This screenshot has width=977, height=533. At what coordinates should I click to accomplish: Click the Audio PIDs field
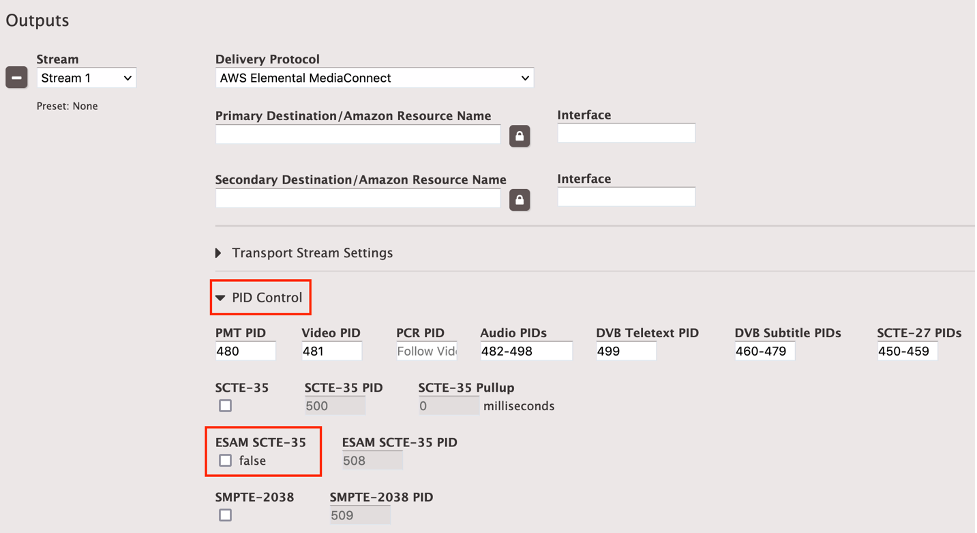526,351
